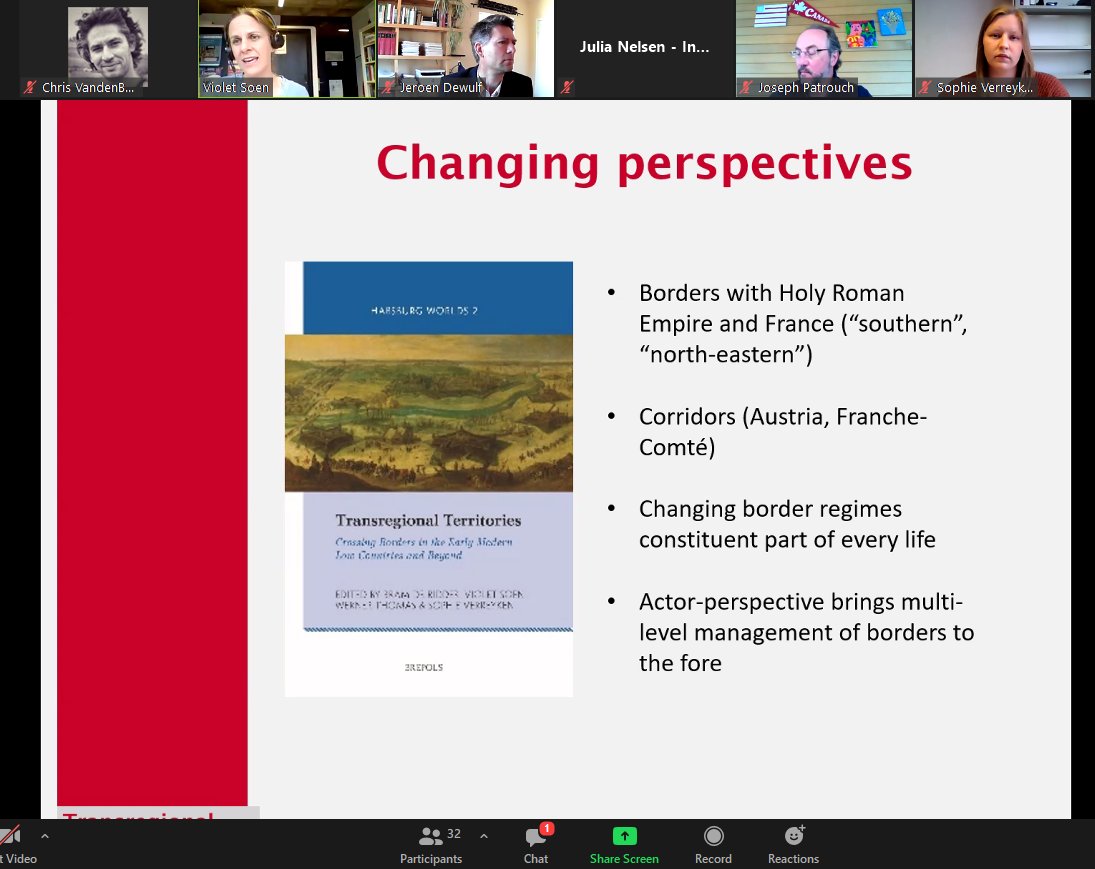Screen dimensions: 1095x869
Task: Click the red chat notification badge
Action: click(x=547, y=828)
